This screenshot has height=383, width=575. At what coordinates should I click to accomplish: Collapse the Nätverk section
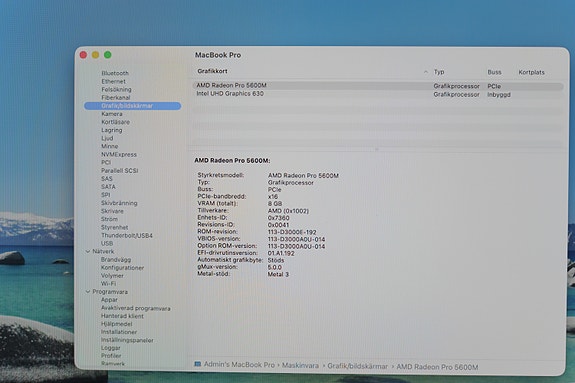(88, 251)
